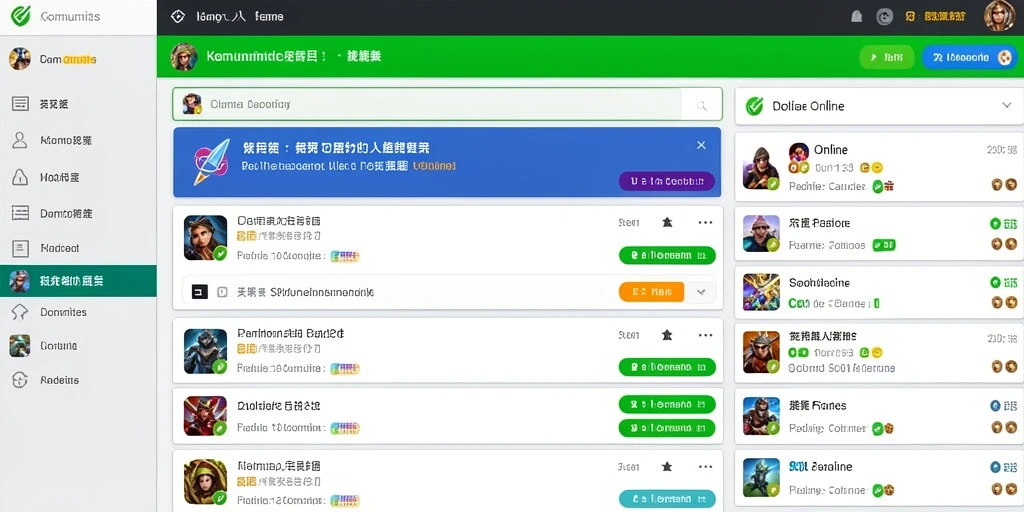
Task: Click star icon on Memnap community card
Action: (x=667, y=467)
